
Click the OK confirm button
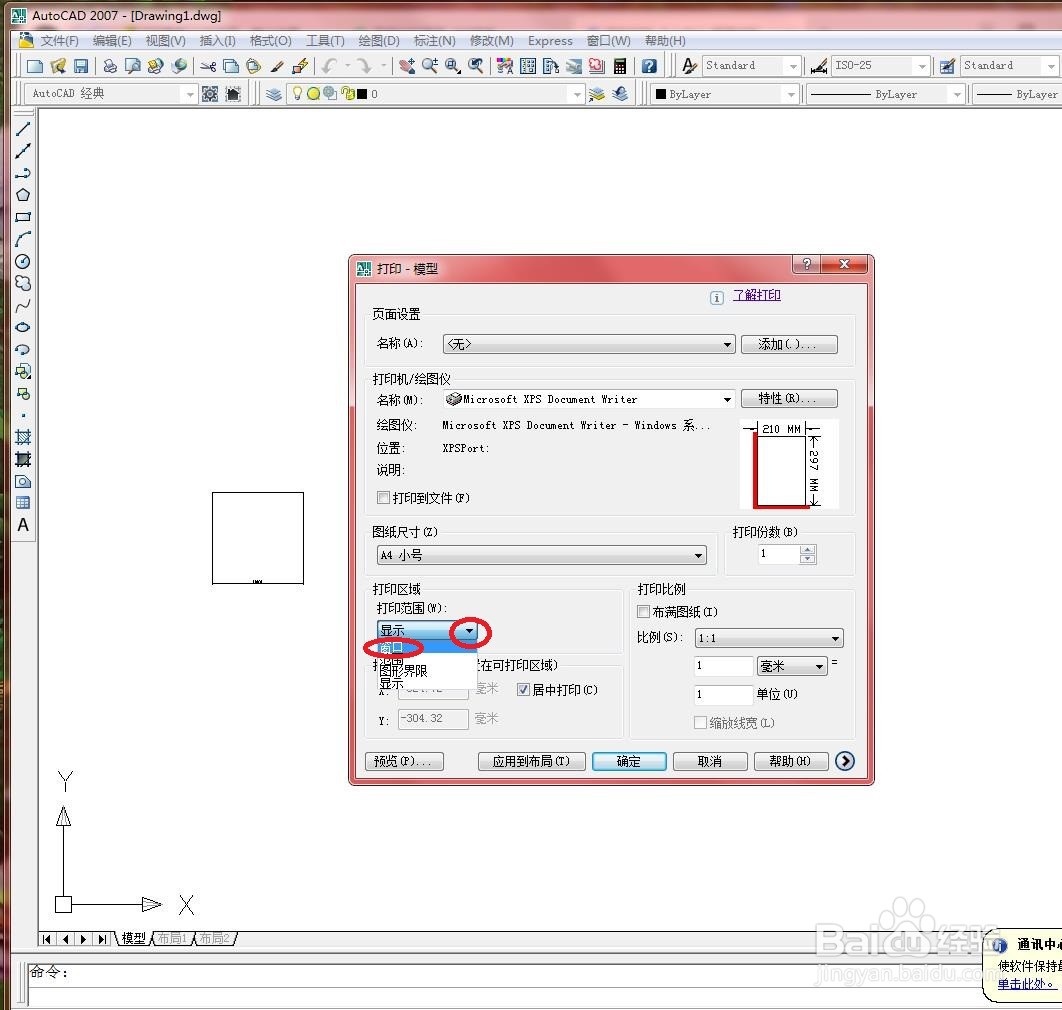[x=629, y=761]
